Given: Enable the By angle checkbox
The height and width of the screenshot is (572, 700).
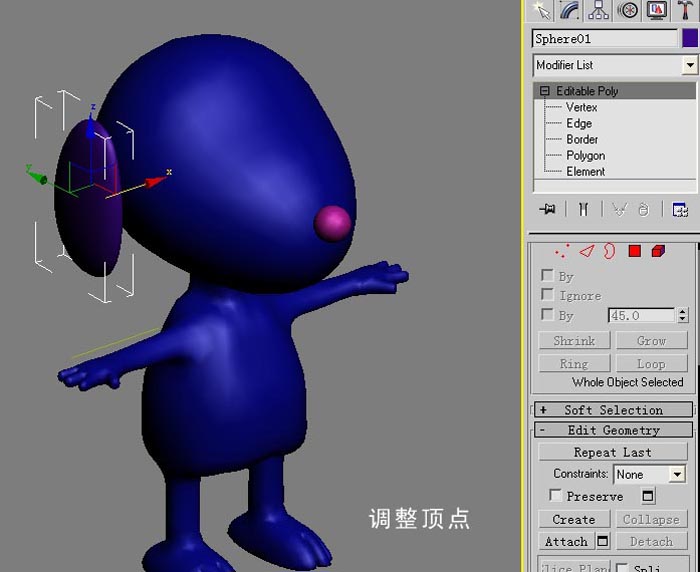Looking at the screenshot, I should pyautogui.click(x=547, y=314).
